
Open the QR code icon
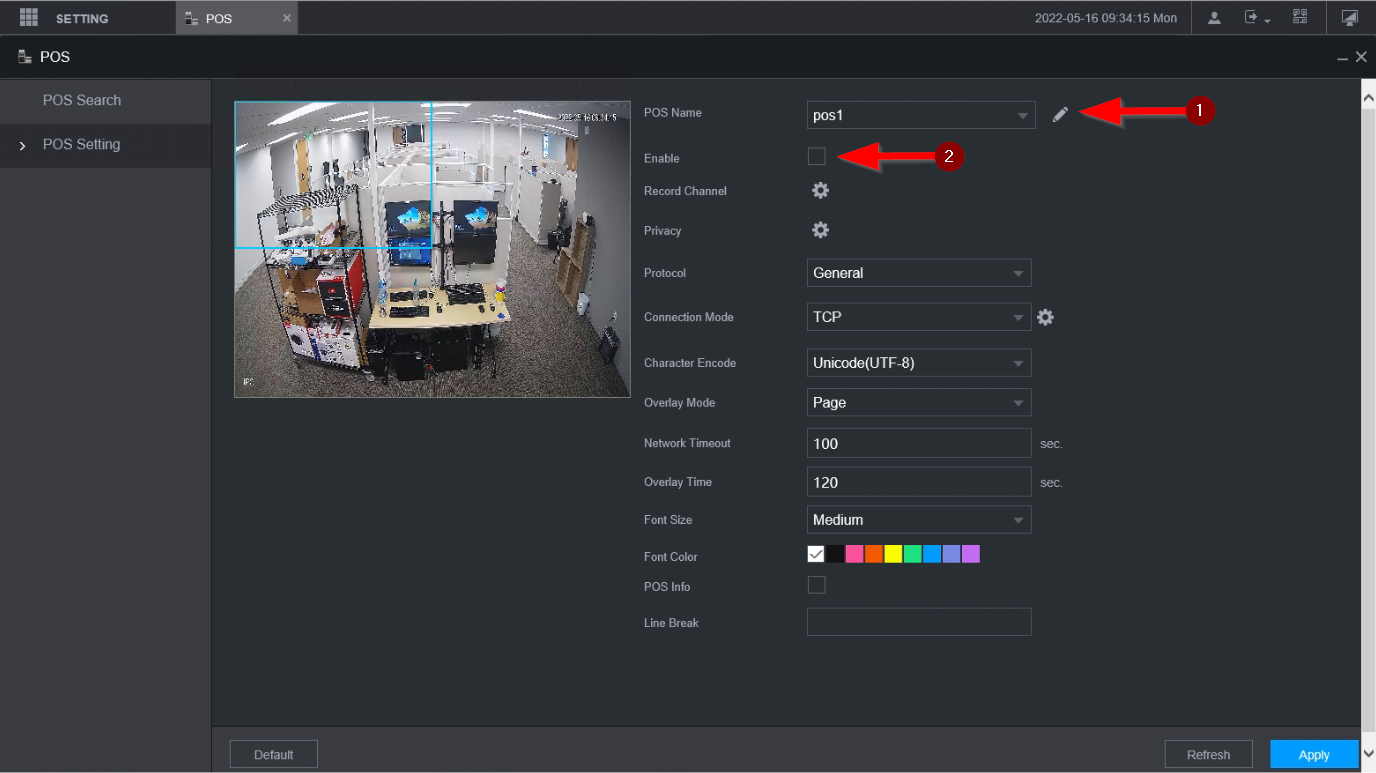pyautogui.click(x=1299, y=18)
